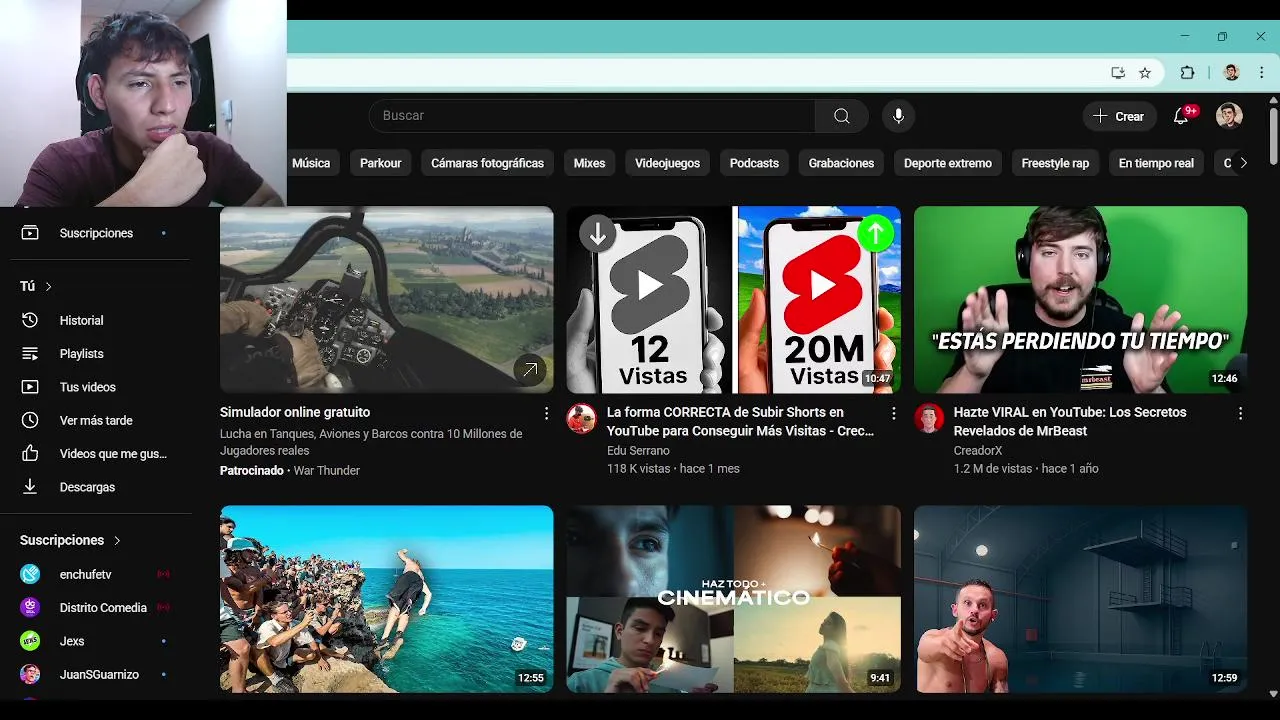Open Edu Serrano channel avatar icon

[582, 418]
